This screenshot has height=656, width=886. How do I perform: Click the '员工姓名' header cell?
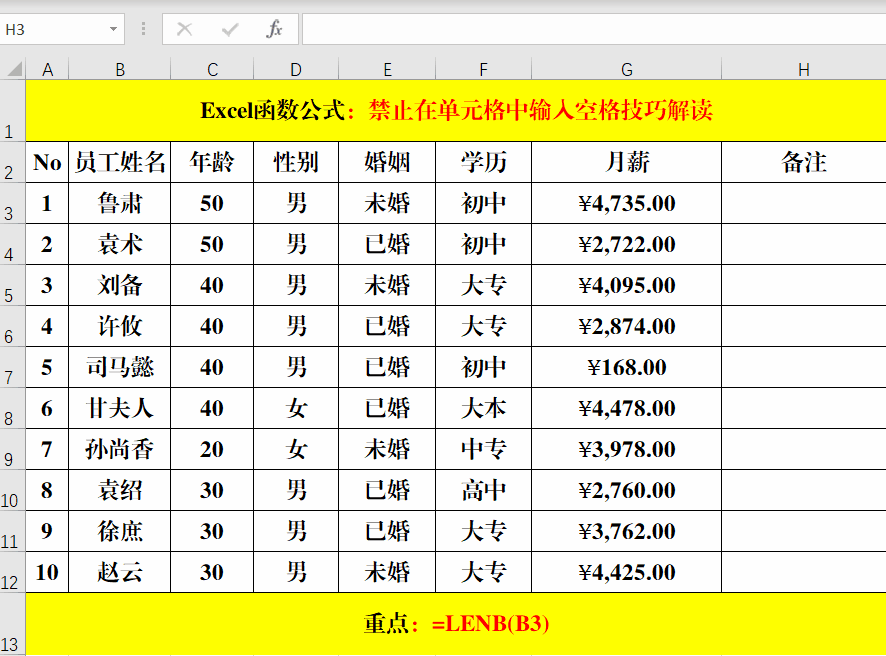120,162
